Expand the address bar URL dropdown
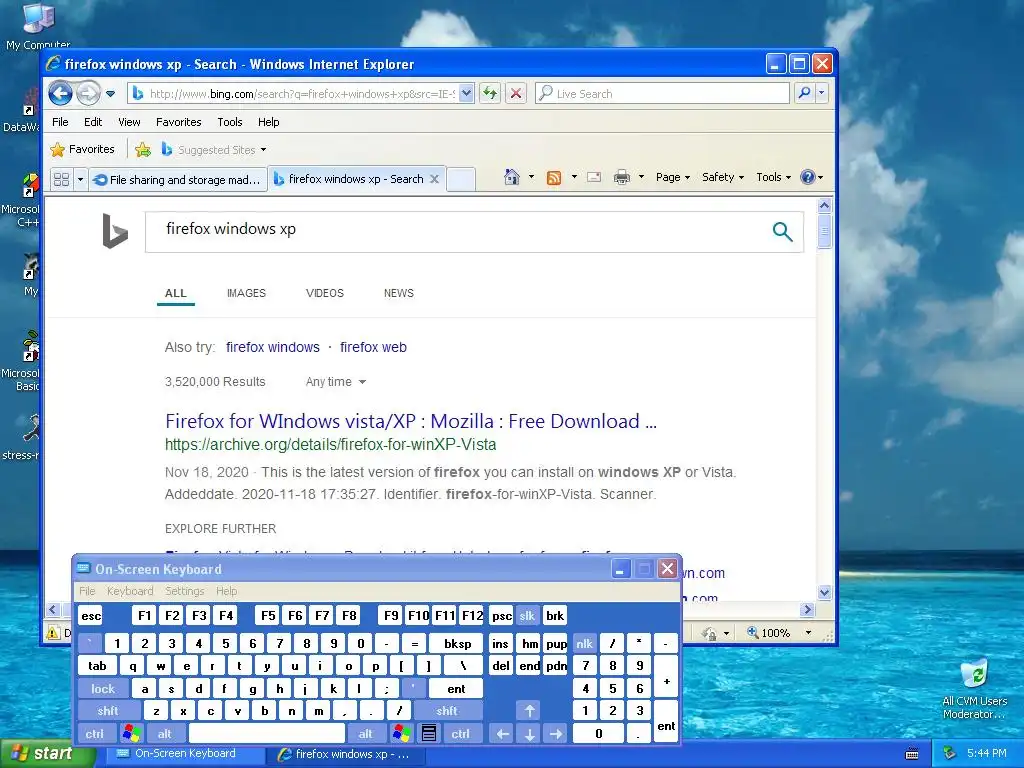 (466, 93)
